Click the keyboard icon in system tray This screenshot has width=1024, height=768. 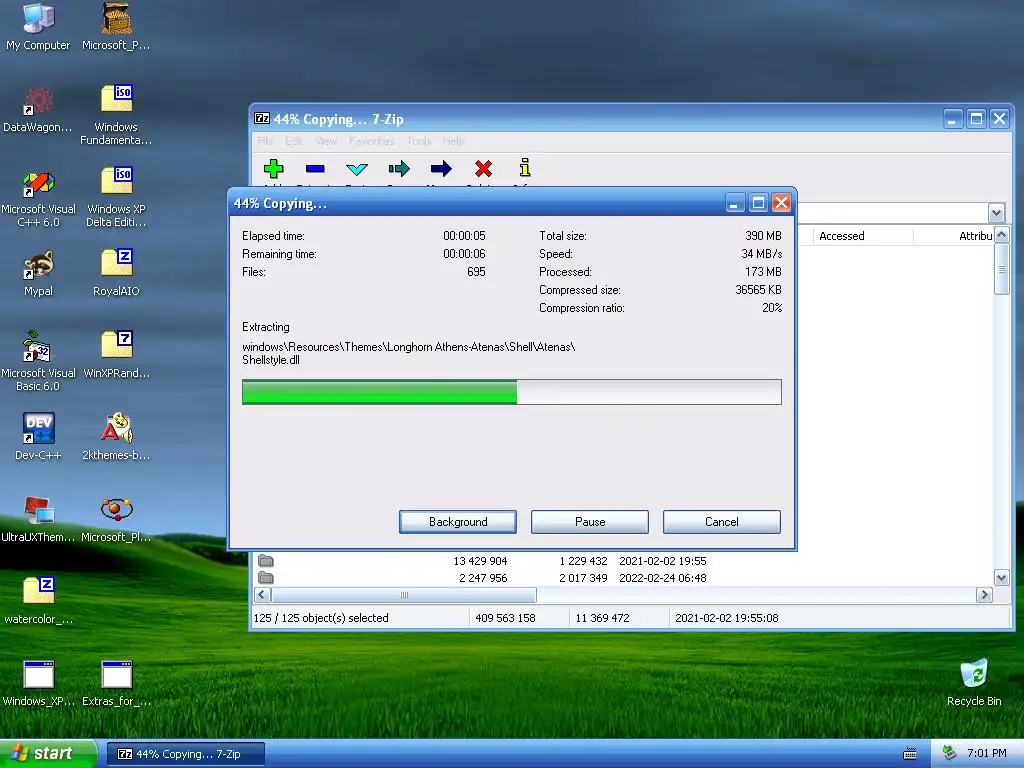click(x=910, y=754)
